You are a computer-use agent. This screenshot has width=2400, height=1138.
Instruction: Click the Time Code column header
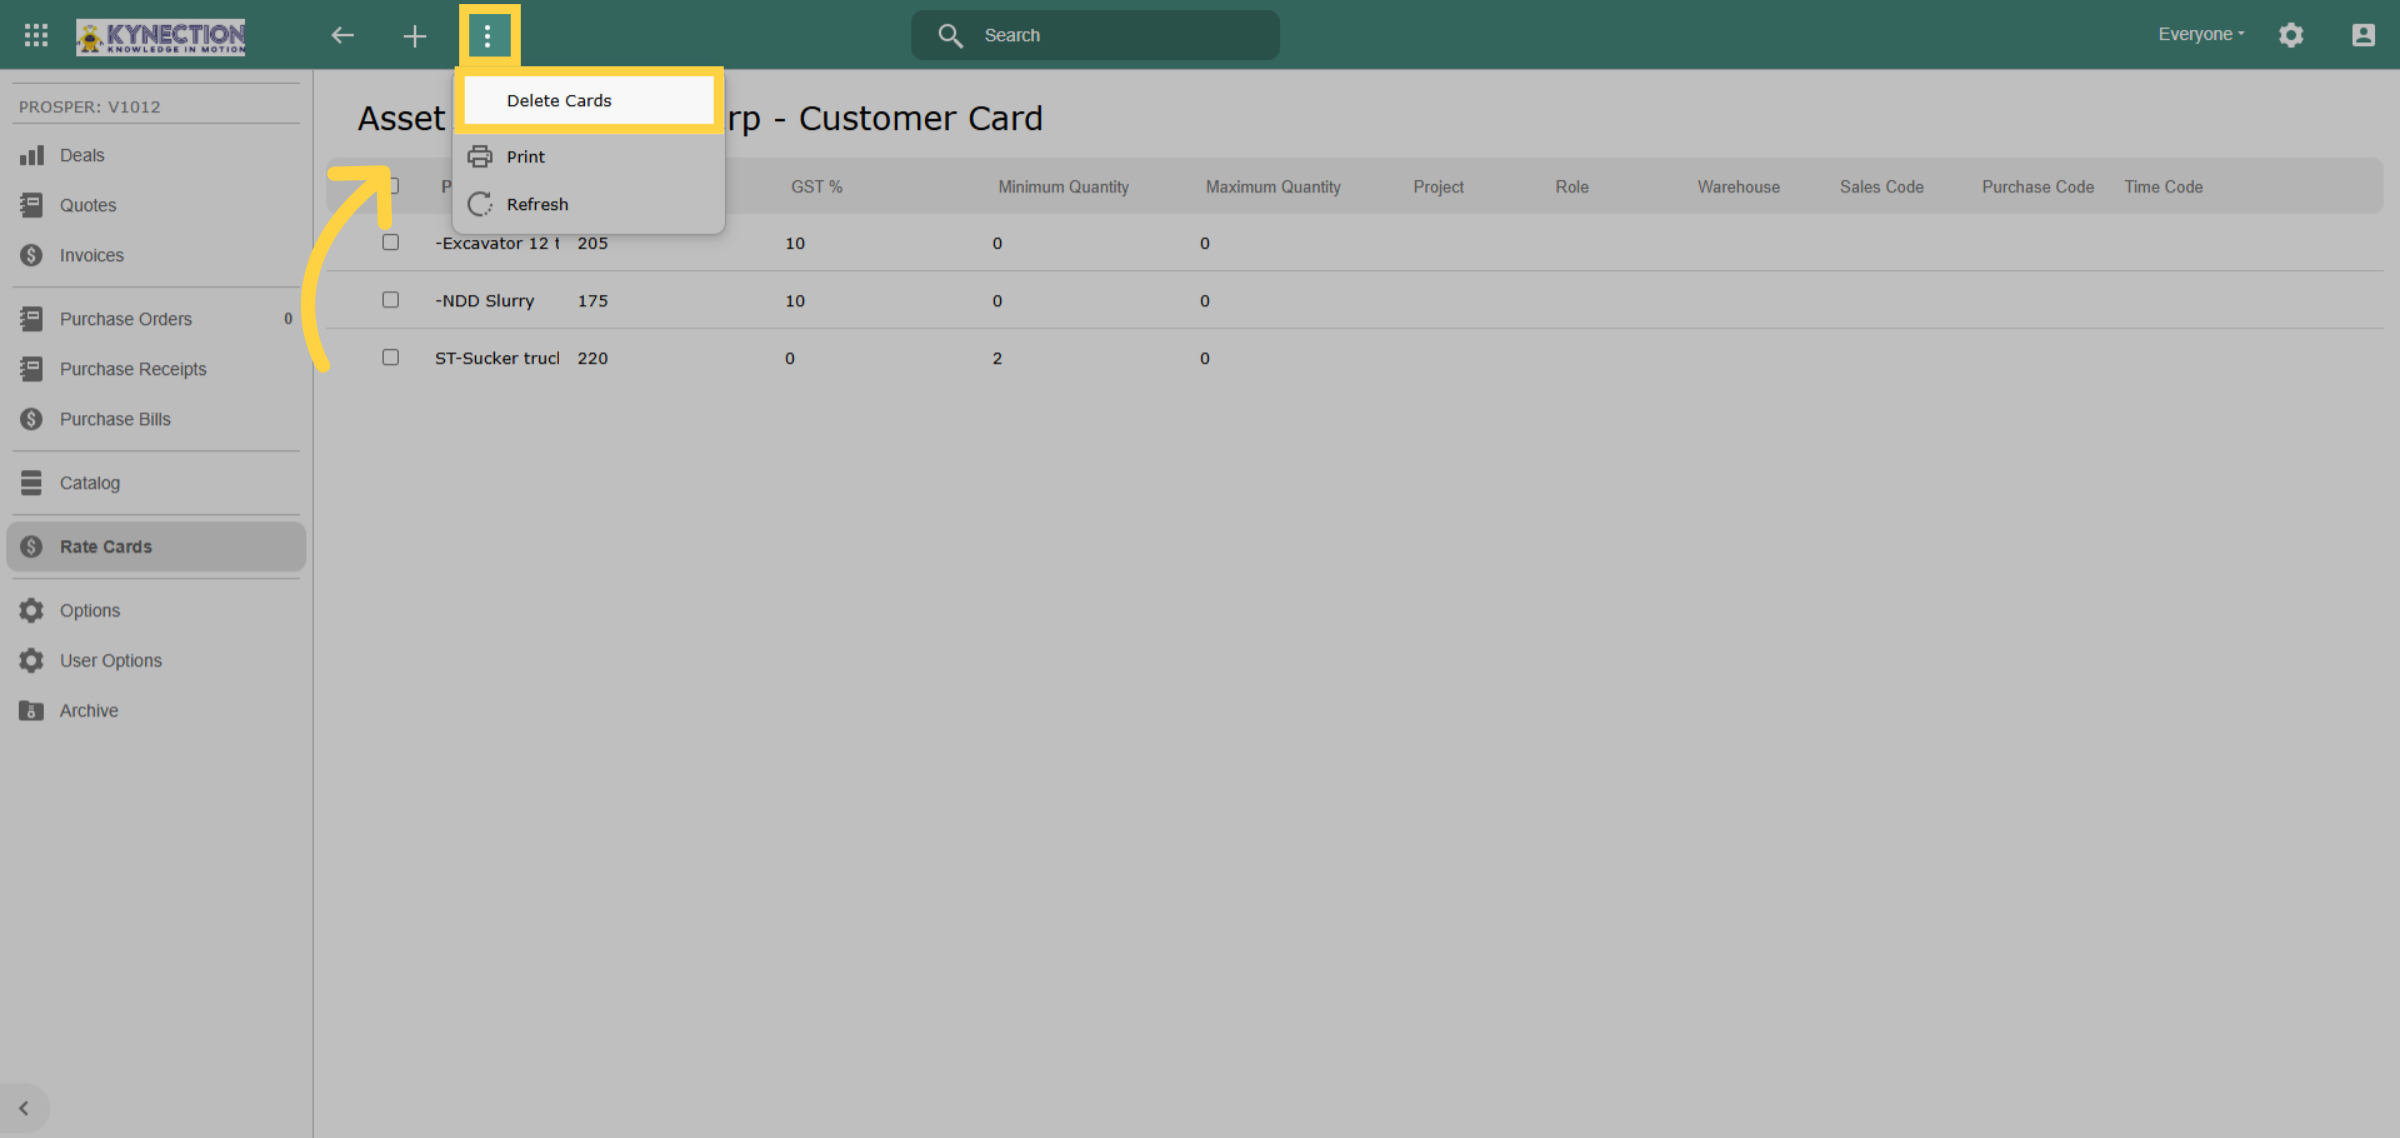coord(2164,187)
